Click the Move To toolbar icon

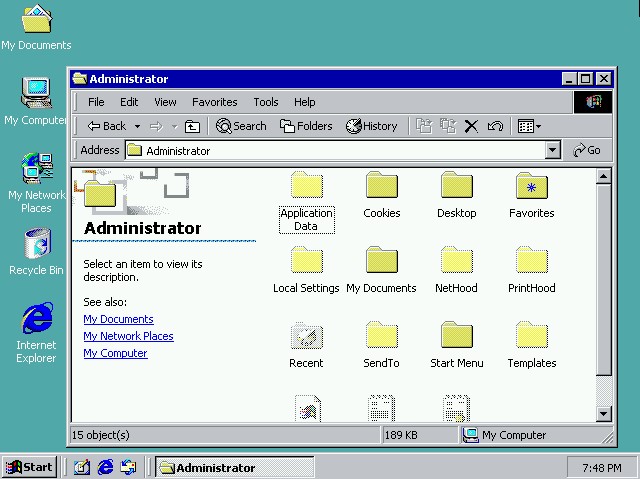424,126
